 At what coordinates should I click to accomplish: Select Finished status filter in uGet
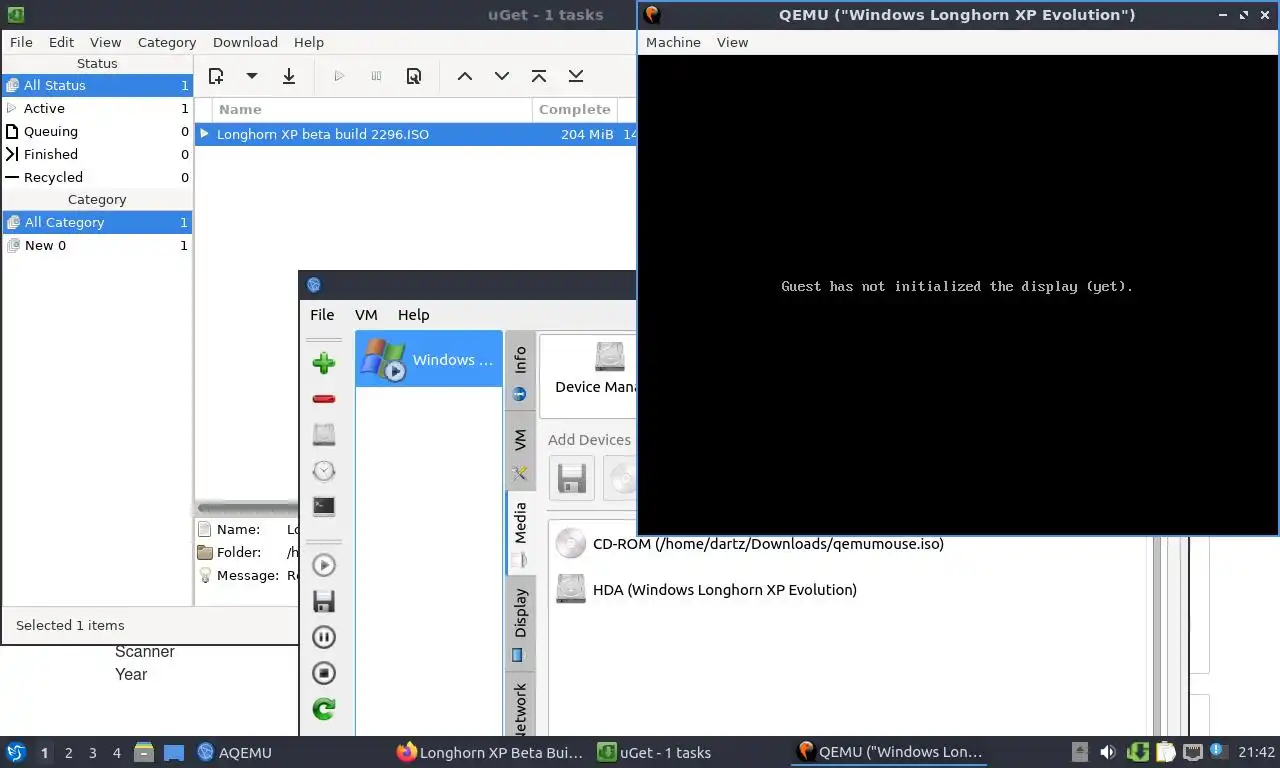[97, 154]
